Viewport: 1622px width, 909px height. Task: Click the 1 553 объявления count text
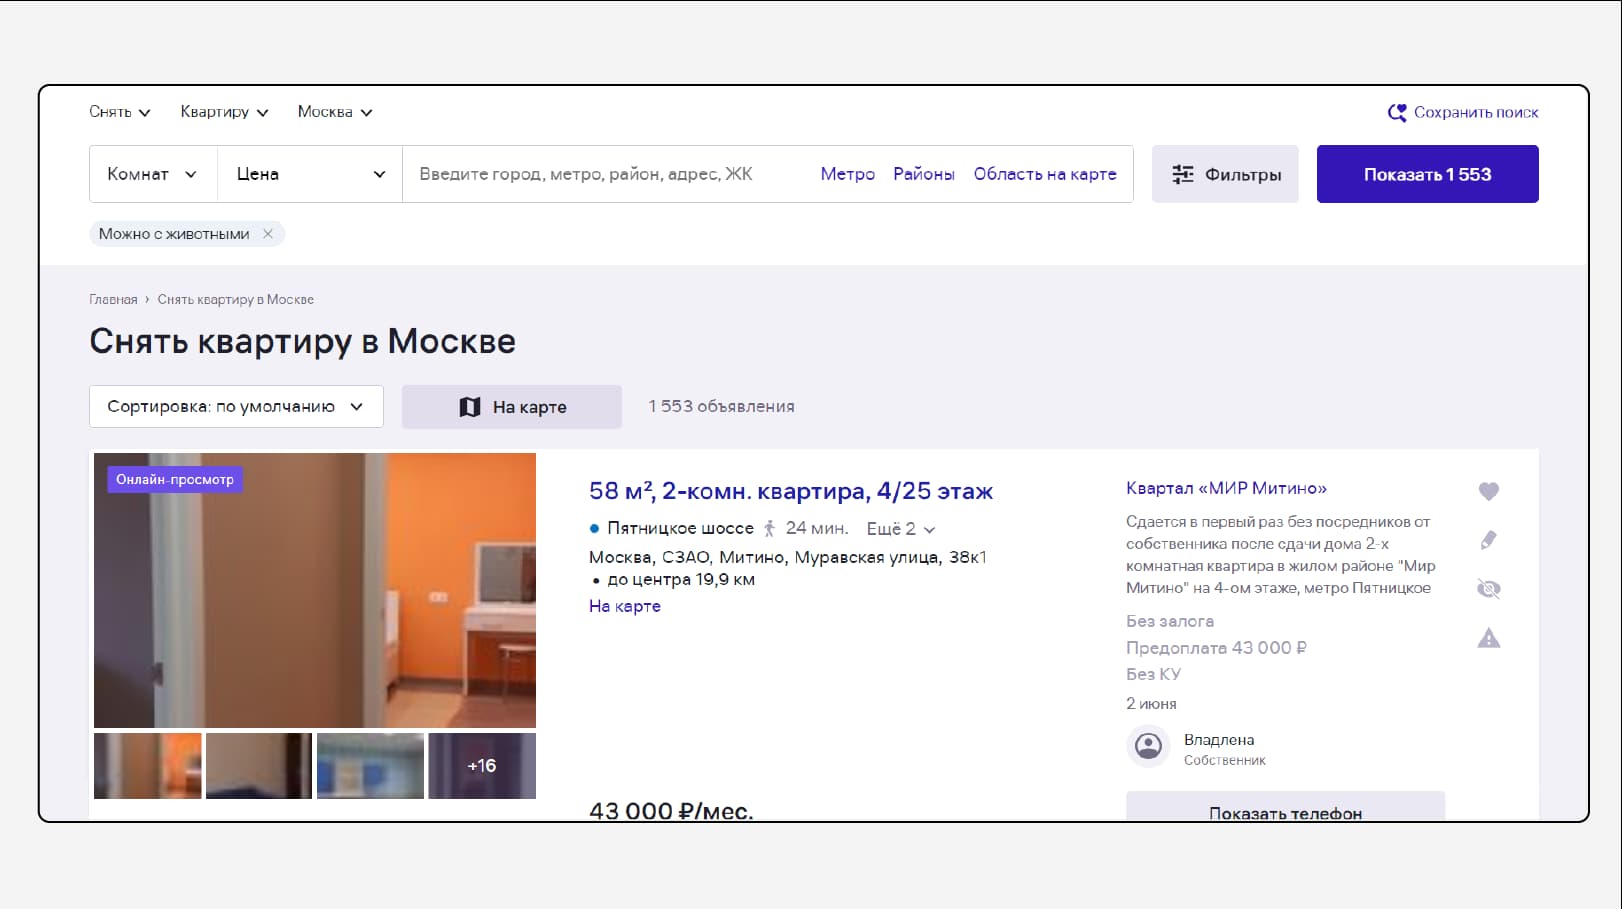tap(721, 406)
